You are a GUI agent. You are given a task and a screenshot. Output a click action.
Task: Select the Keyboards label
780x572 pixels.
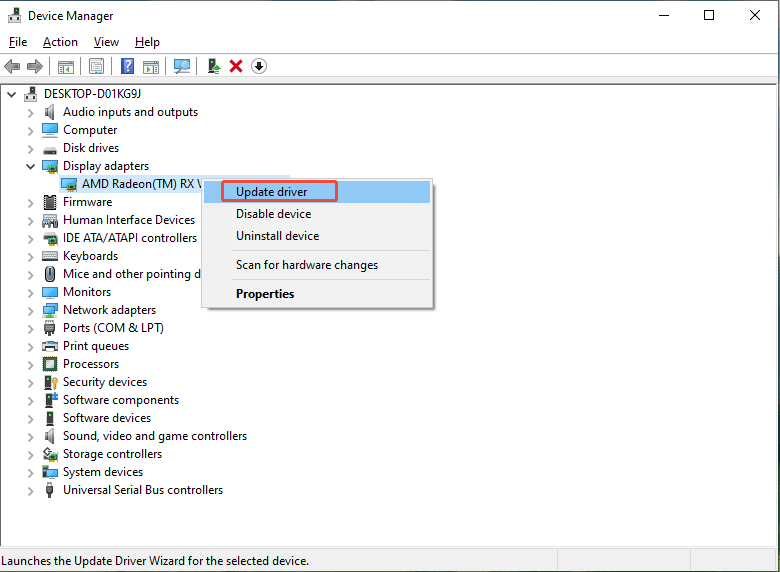click(91, 256)
